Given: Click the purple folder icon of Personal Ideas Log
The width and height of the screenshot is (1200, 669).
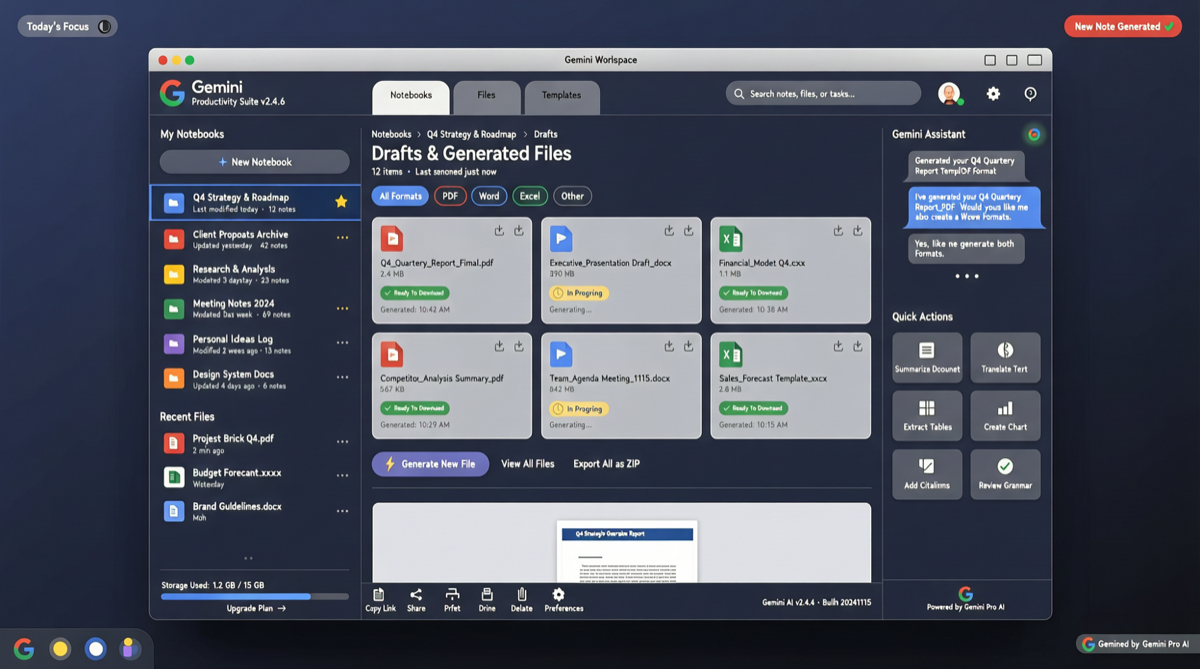Looking at the screenshot, I should (x=174, y=344).
